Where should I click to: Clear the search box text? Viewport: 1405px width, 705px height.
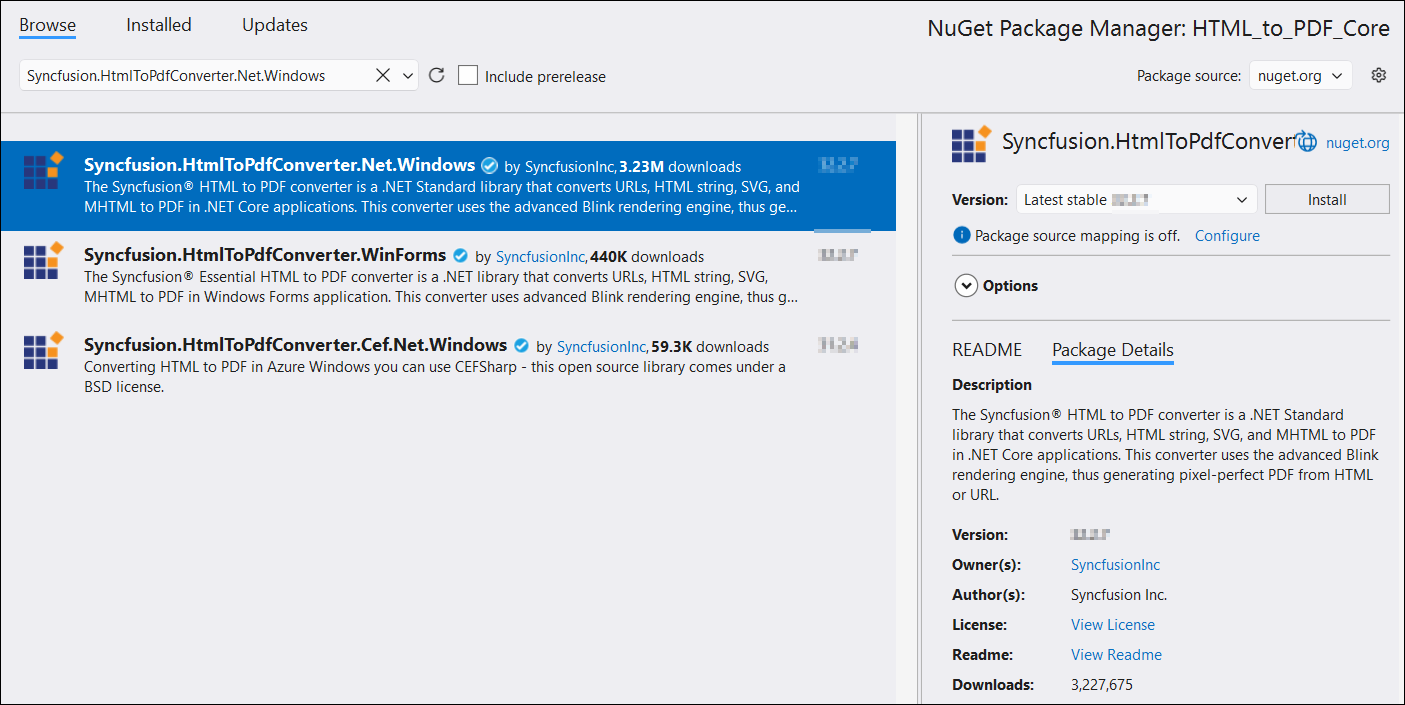coord(383,75)
